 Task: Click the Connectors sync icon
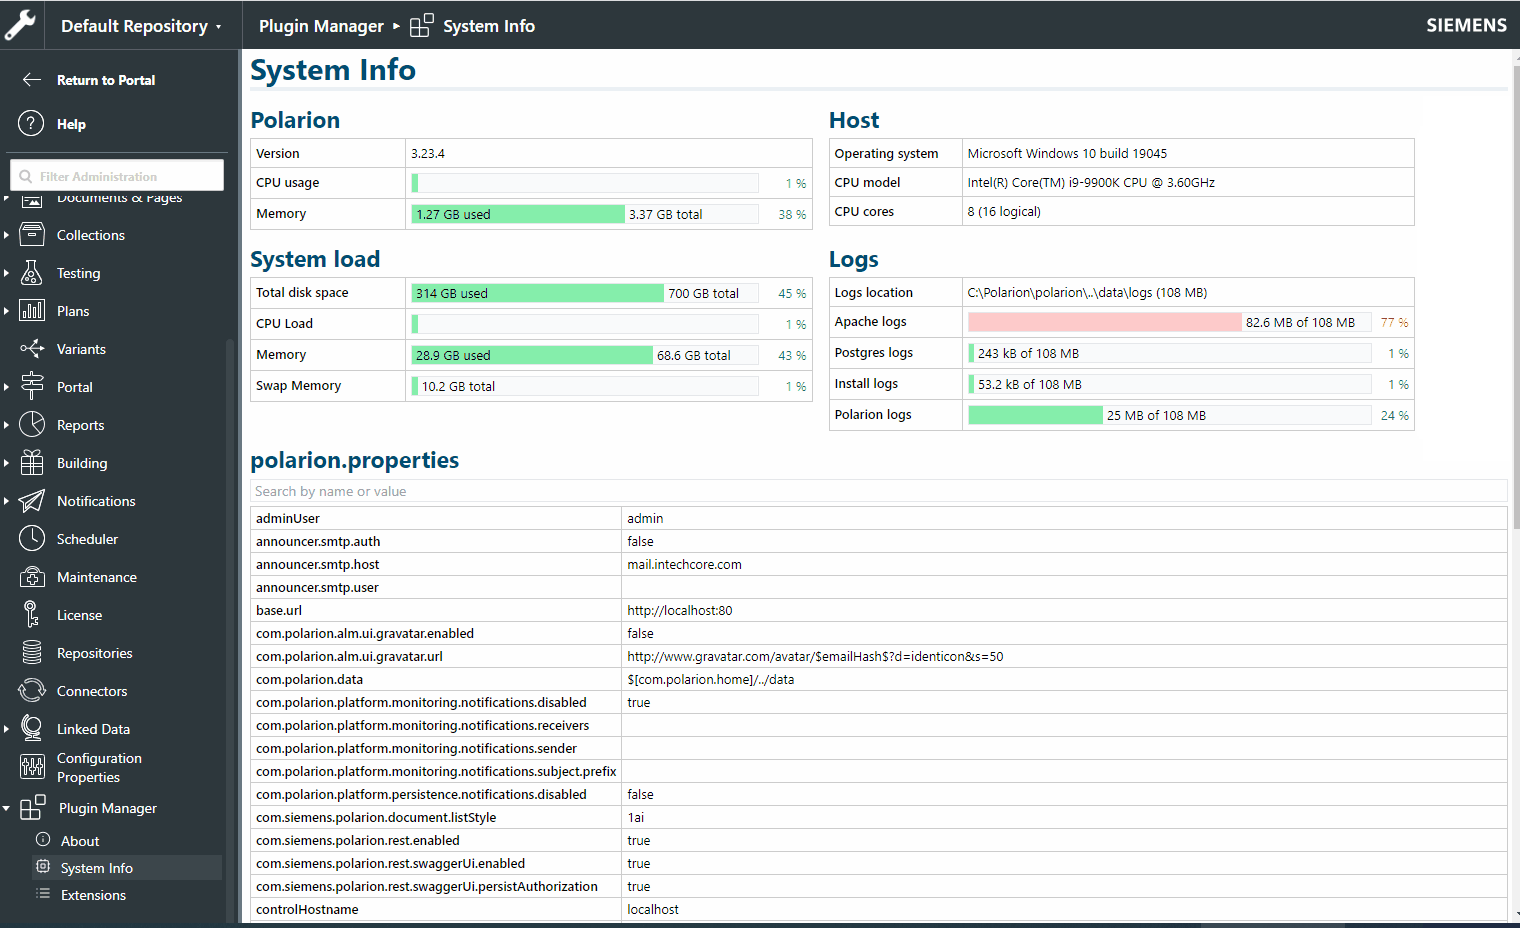32,691
